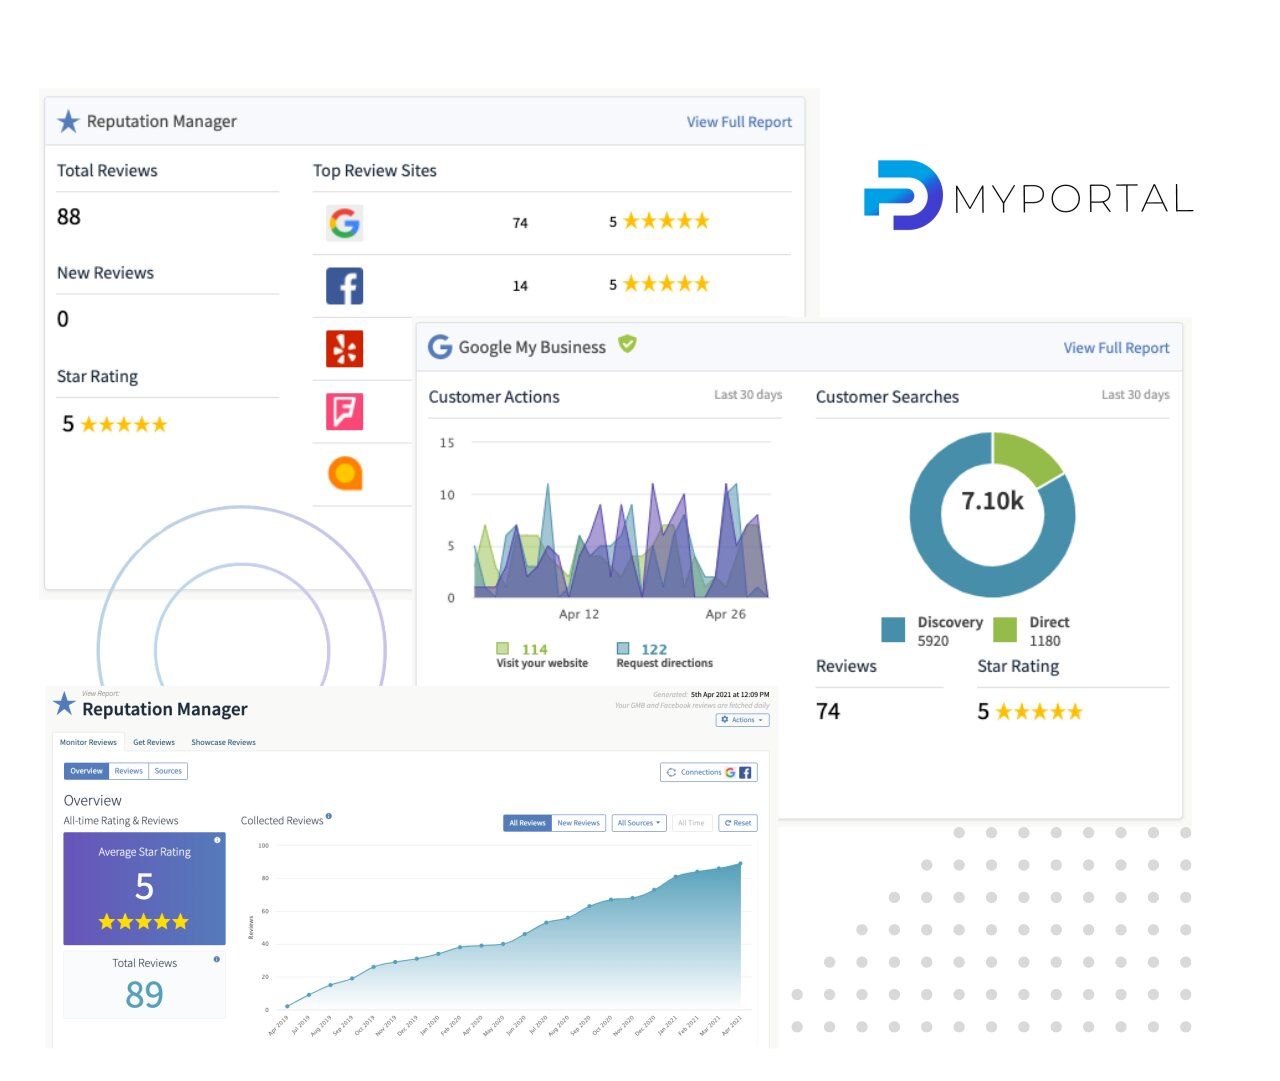
Task: Click the Direct count 1180
Action: [1045, 641]
